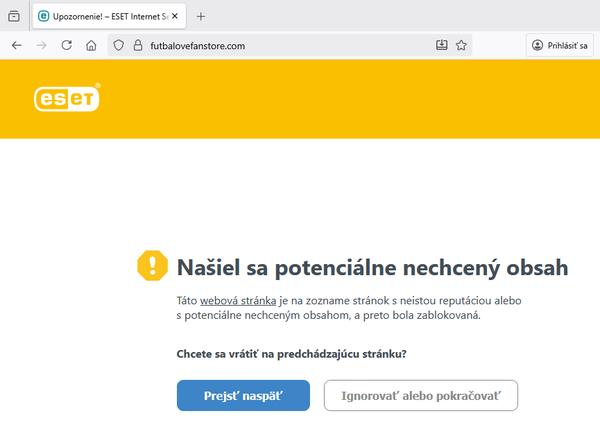Click the Prihlásiť sa account button

pyautogui.click(x=560, y=45)
